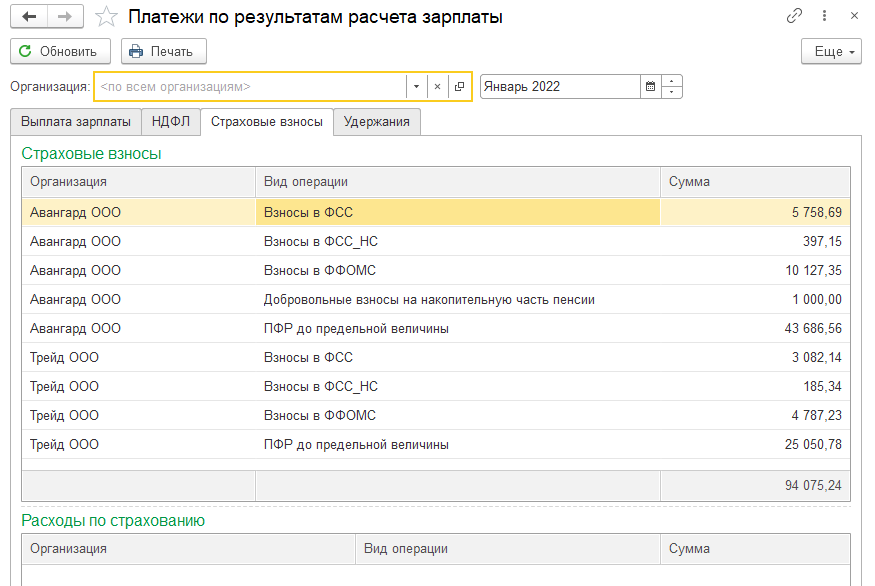Screen dimensions: 875x586
Task: Clear the organization field with X
Action: tap(437, 87)
